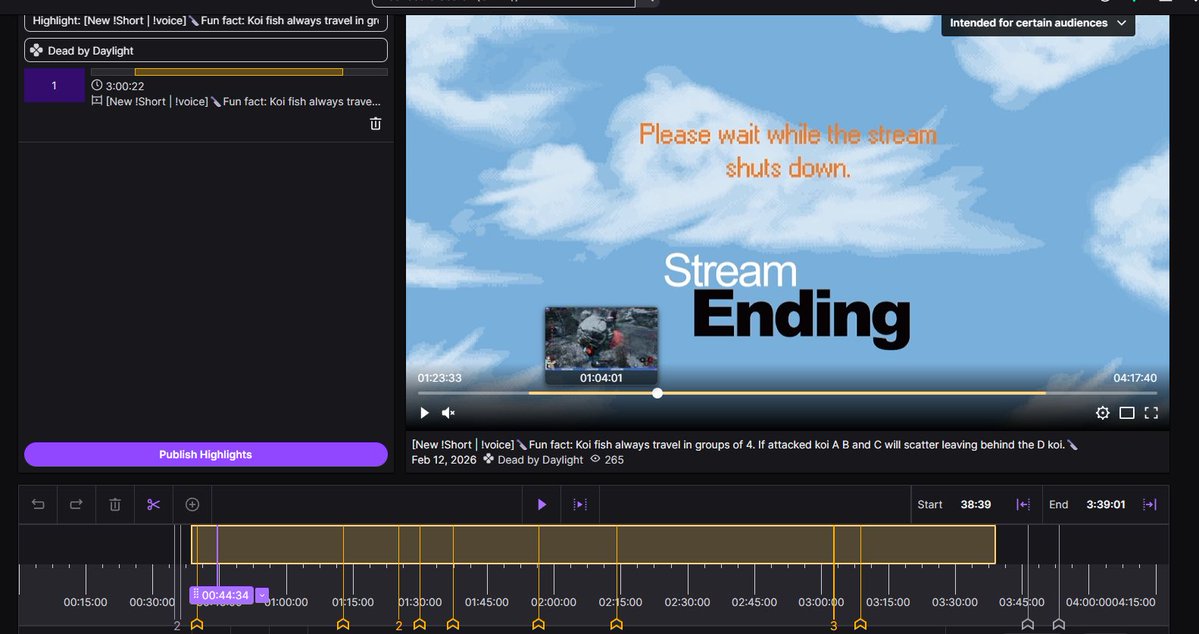Select highlight segment 1 in the sidebar list
1199x634 pixels.
54,85
